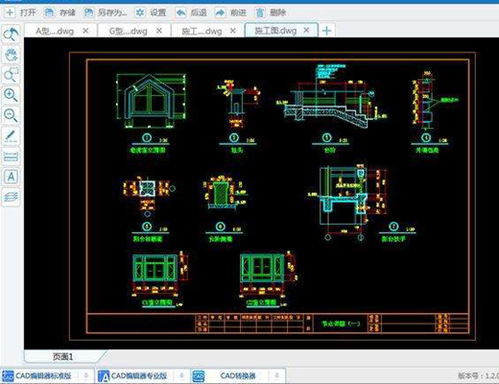Activate the pan hand tool

11,55
